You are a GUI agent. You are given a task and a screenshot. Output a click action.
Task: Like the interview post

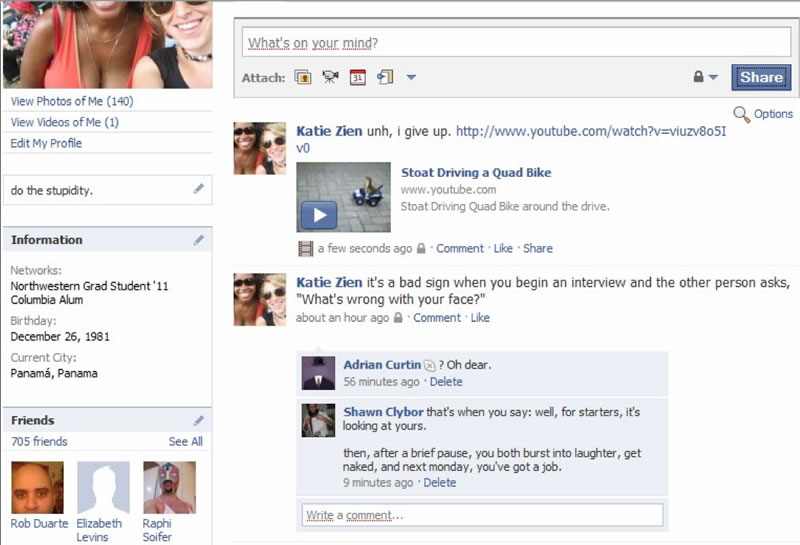(x=480, y=318)
